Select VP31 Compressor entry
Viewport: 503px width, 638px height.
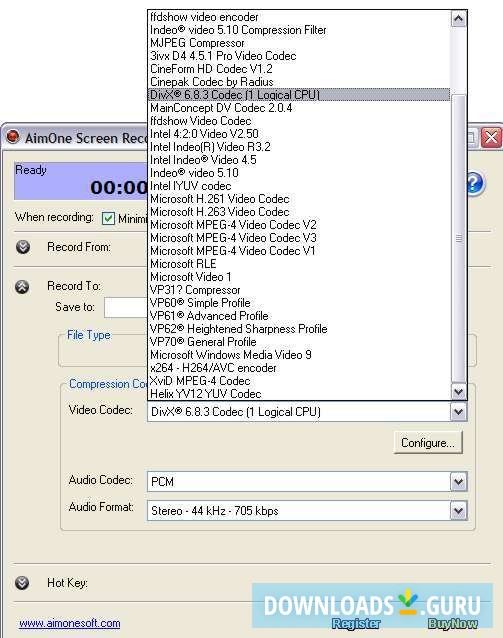click(x=299, y=290)
